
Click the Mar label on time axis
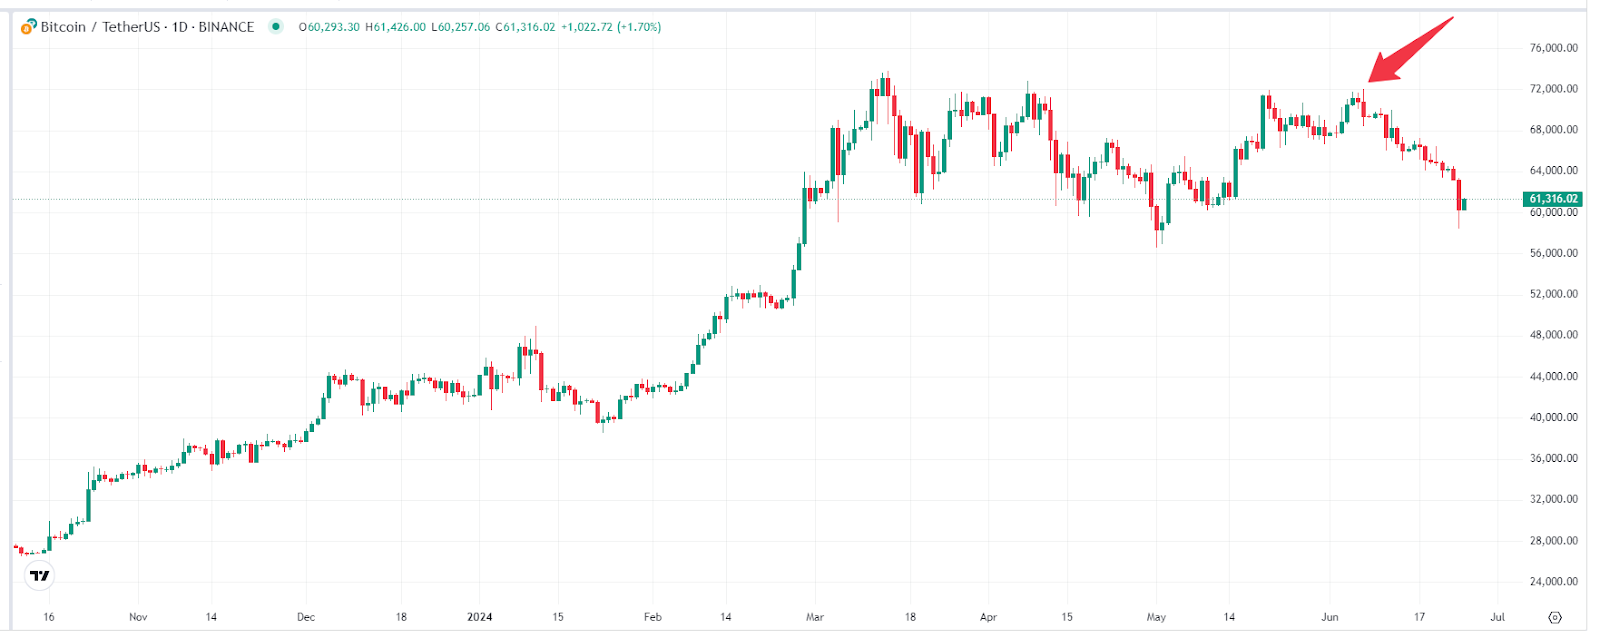pyautogui.click(x=815, y=617)
